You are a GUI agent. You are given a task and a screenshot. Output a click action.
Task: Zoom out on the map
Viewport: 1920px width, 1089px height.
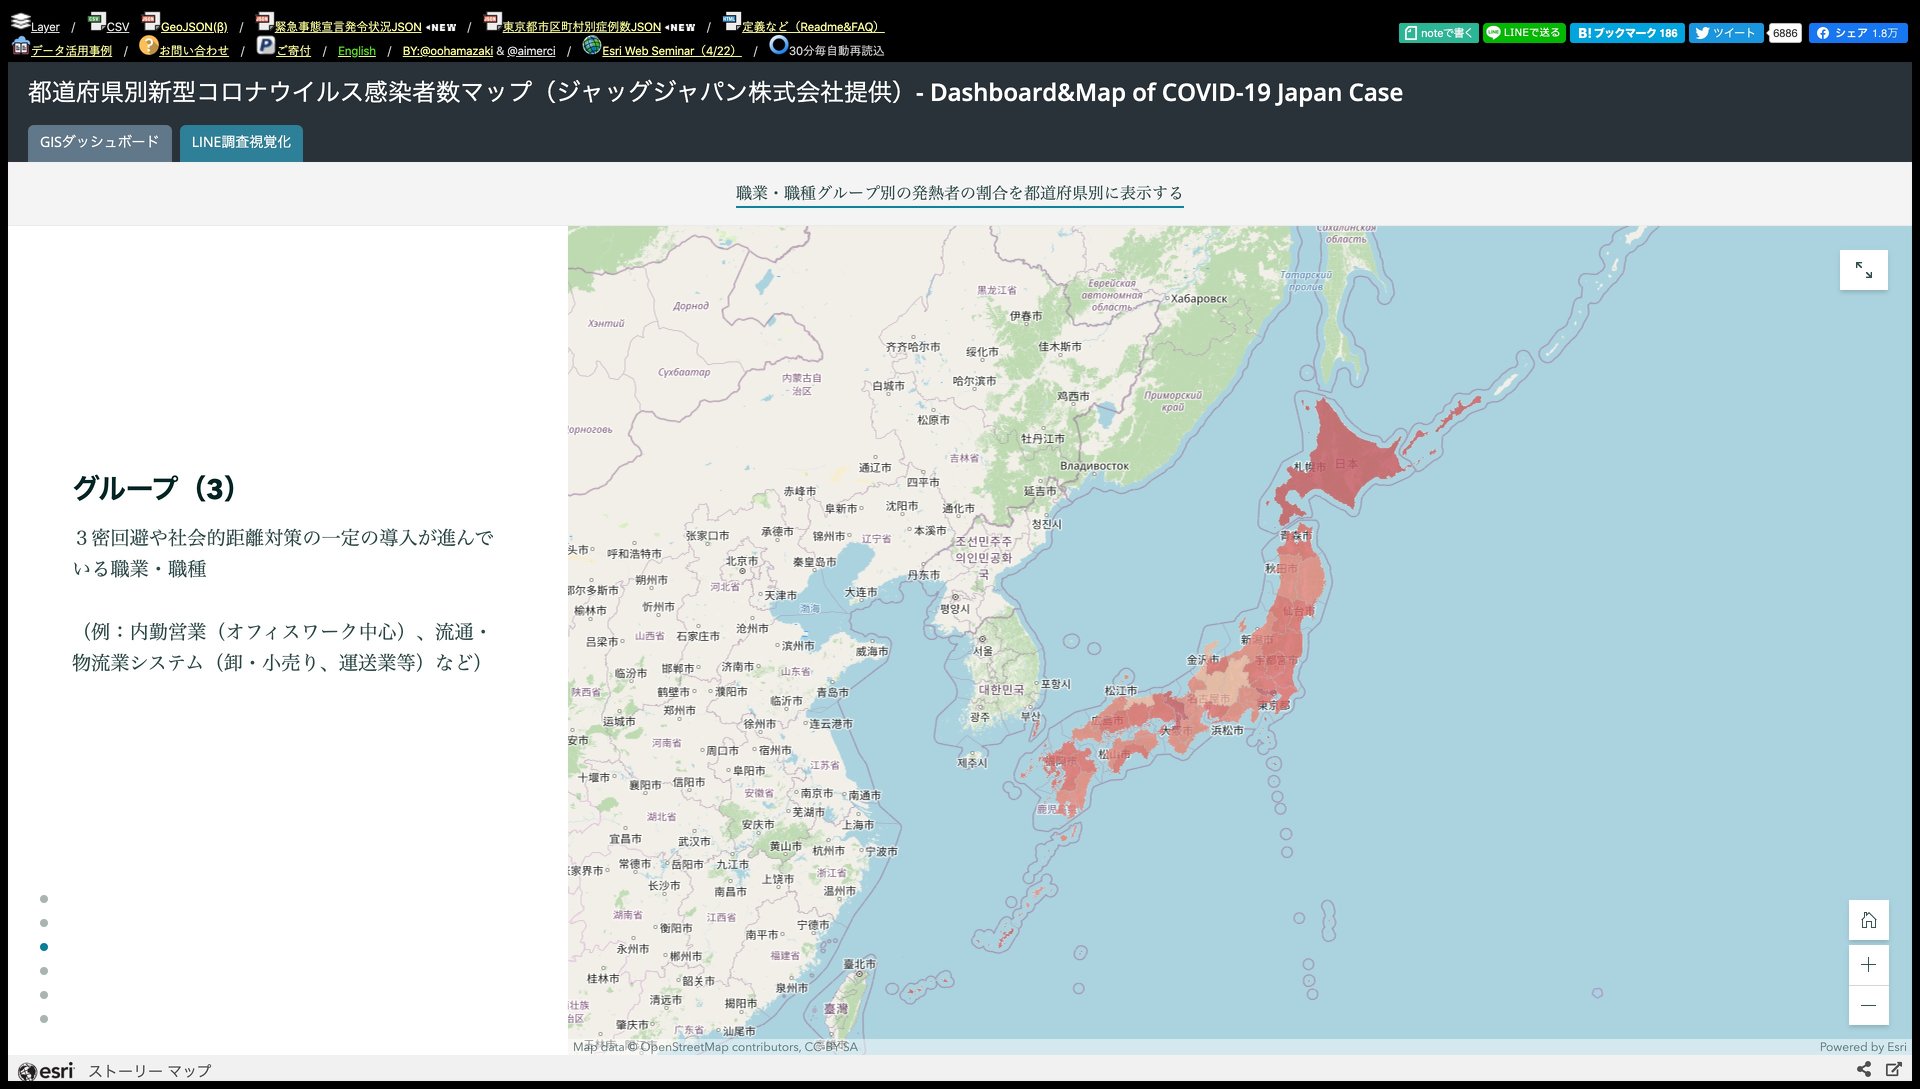tap(1868, 1005)
